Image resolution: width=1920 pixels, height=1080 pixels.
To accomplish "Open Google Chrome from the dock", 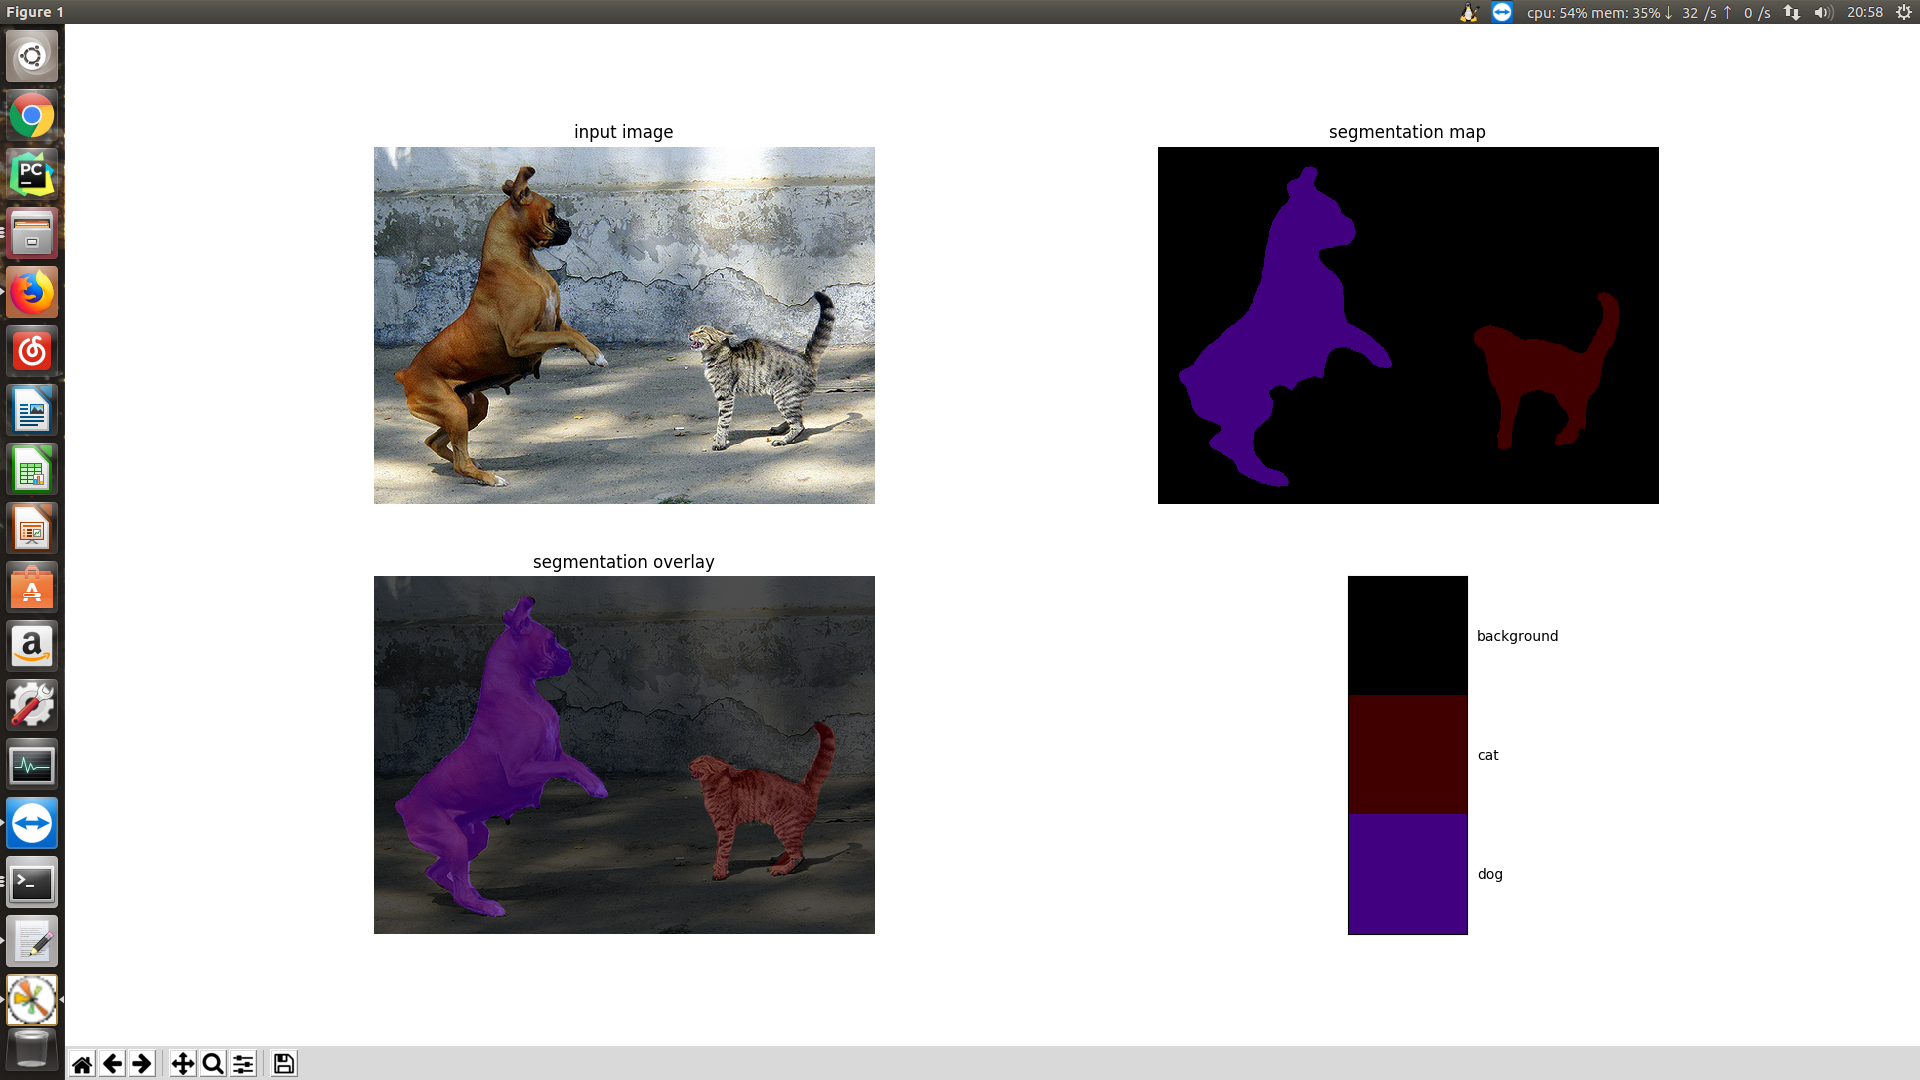I will tap(32, 116).
